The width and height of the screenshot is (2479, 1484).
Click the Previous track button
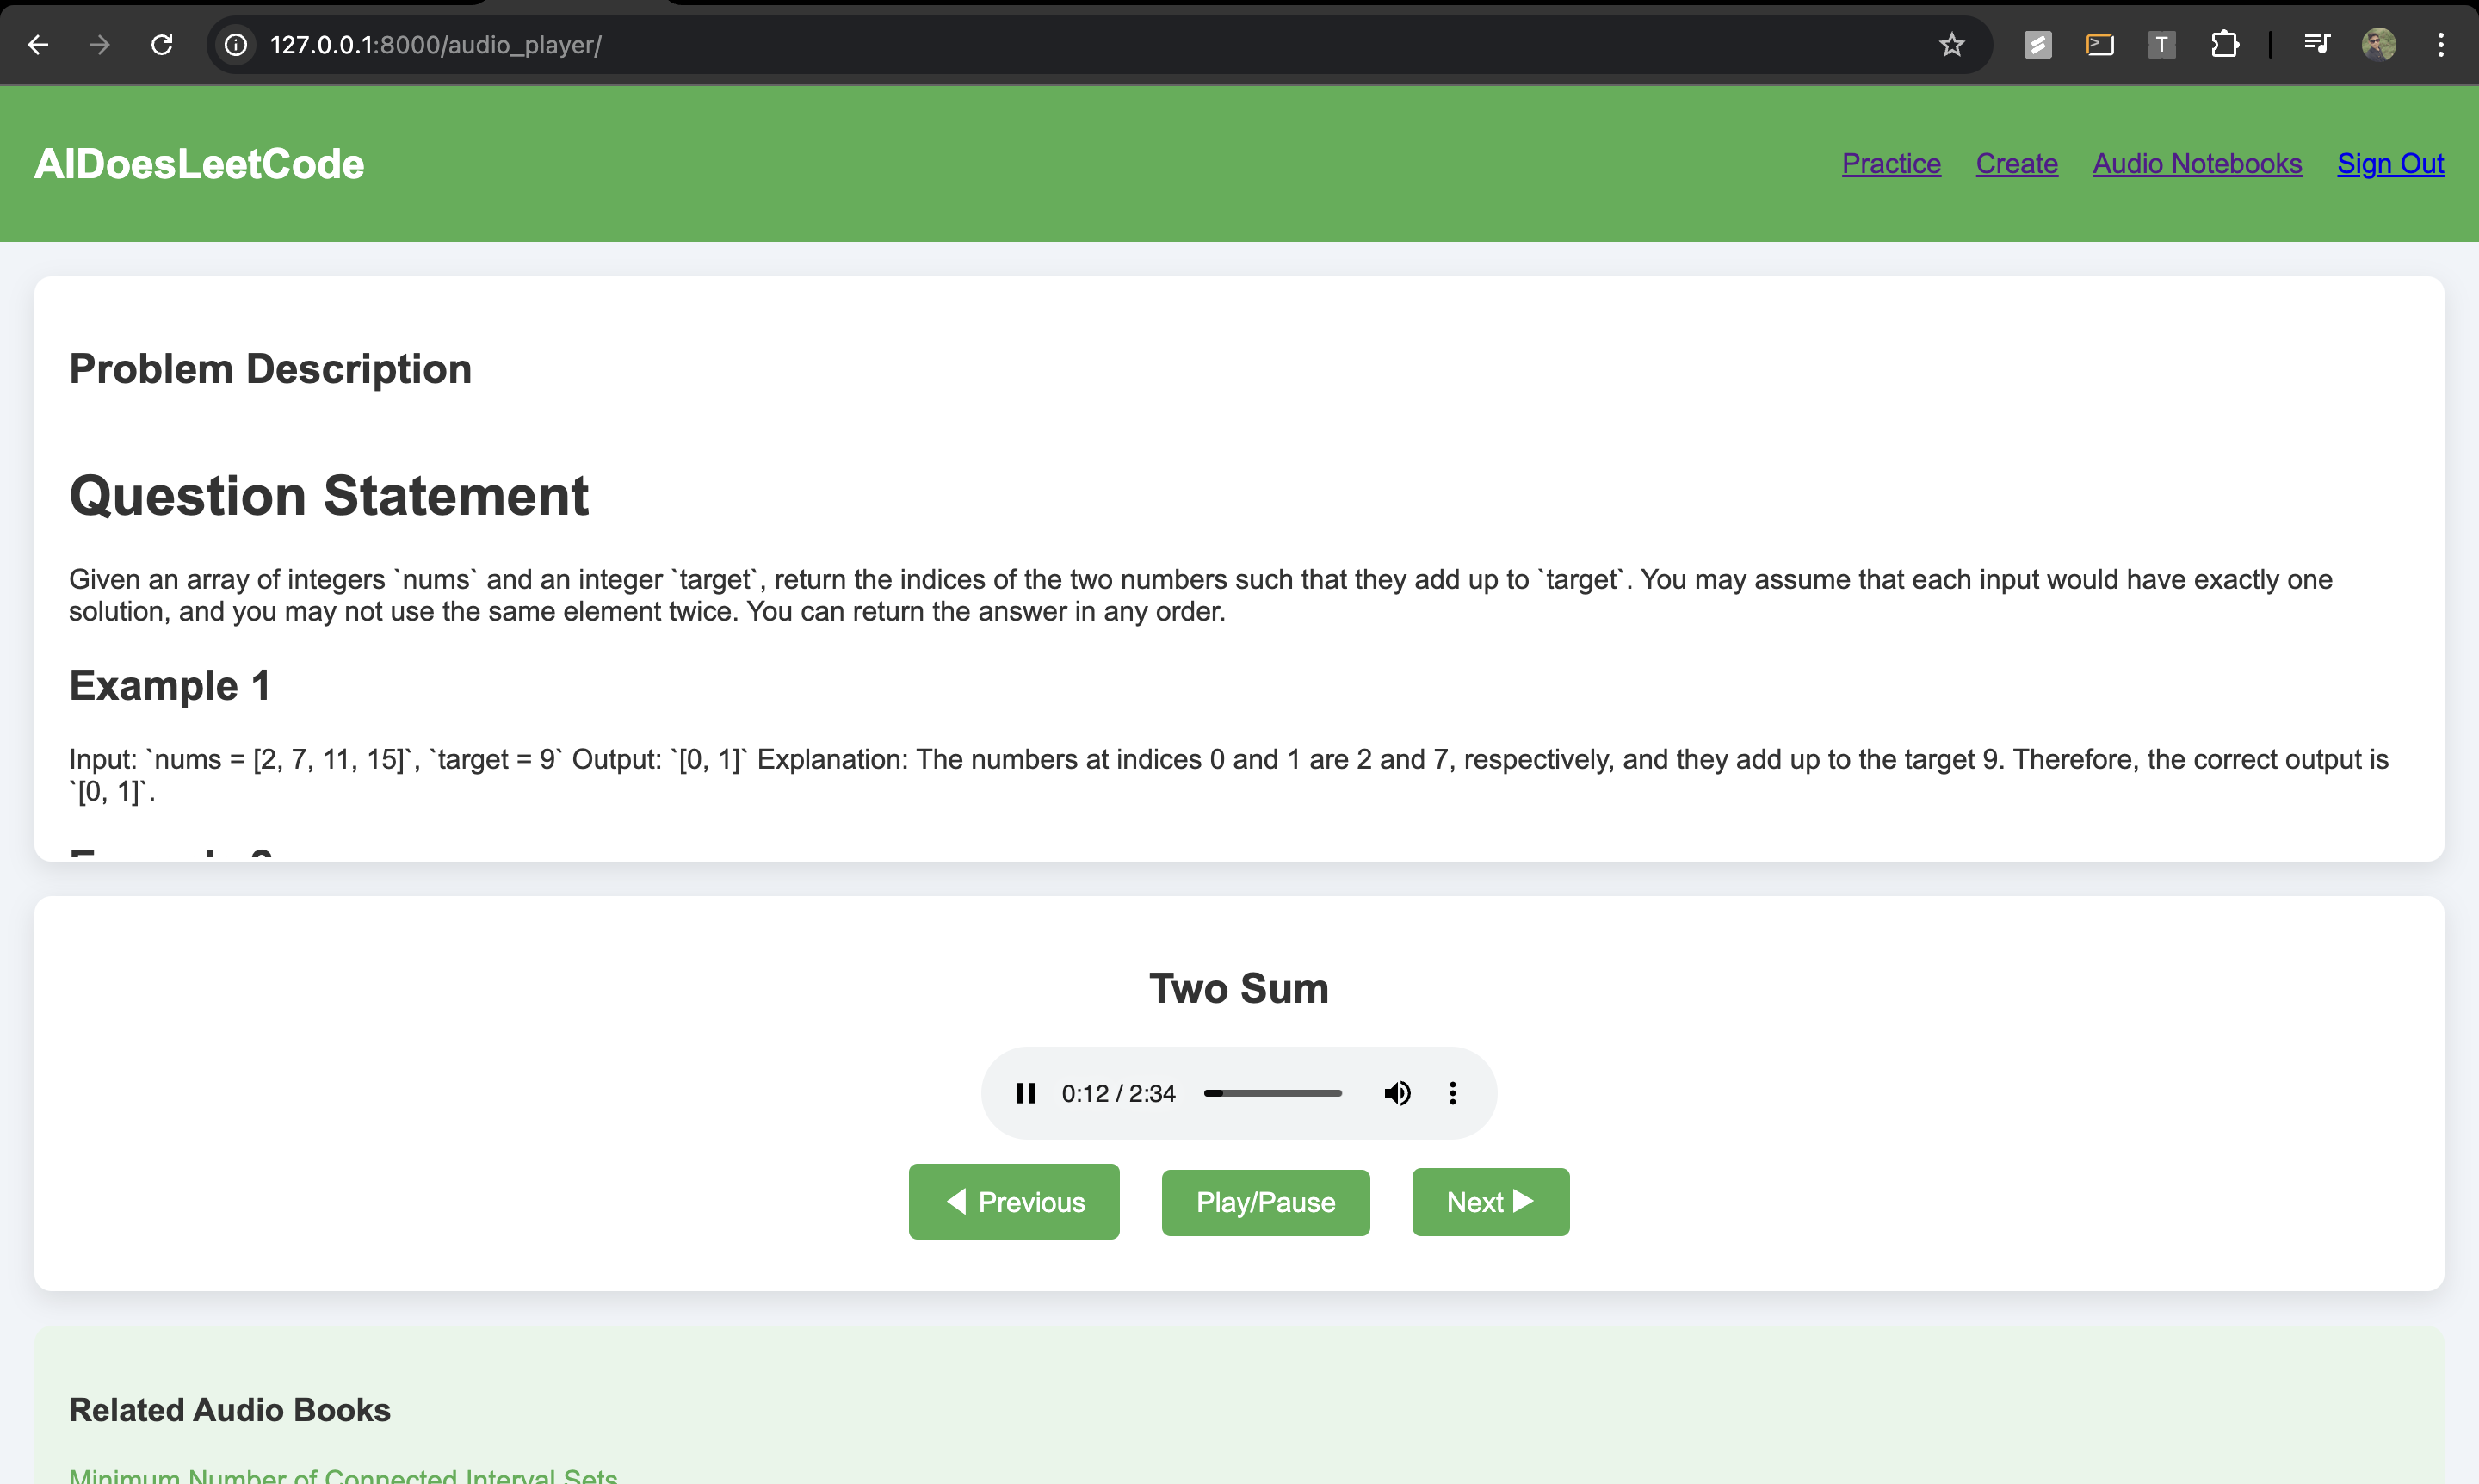(1013, 1201)
